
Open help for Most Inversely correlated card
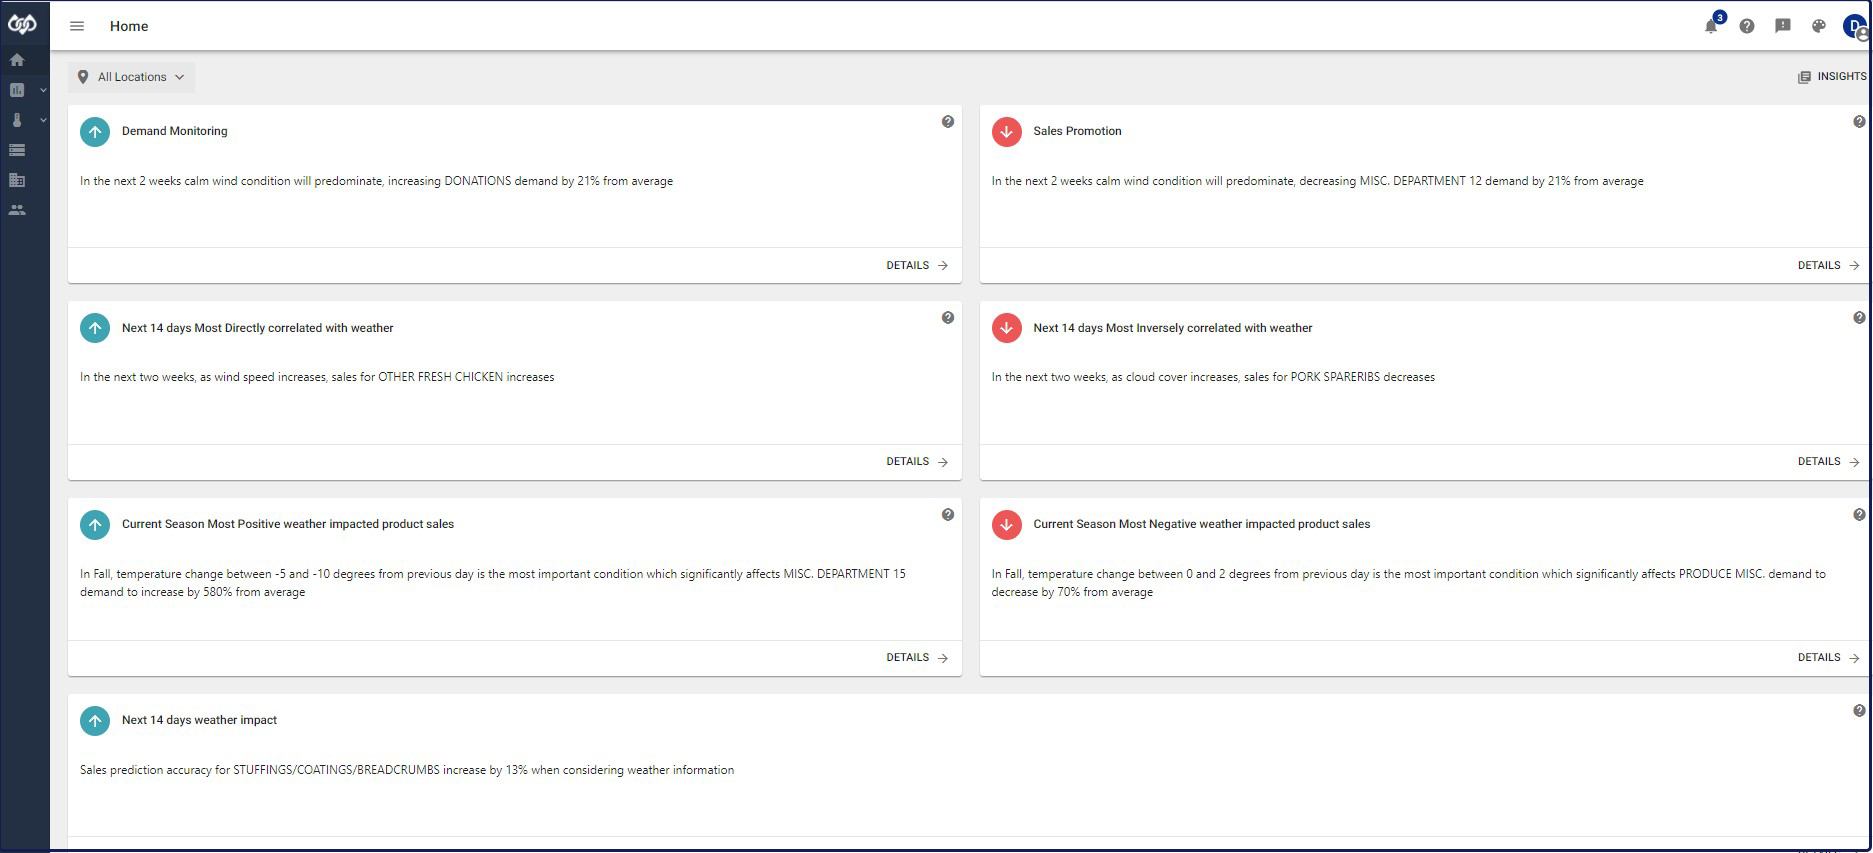[x=1859, y=318]
